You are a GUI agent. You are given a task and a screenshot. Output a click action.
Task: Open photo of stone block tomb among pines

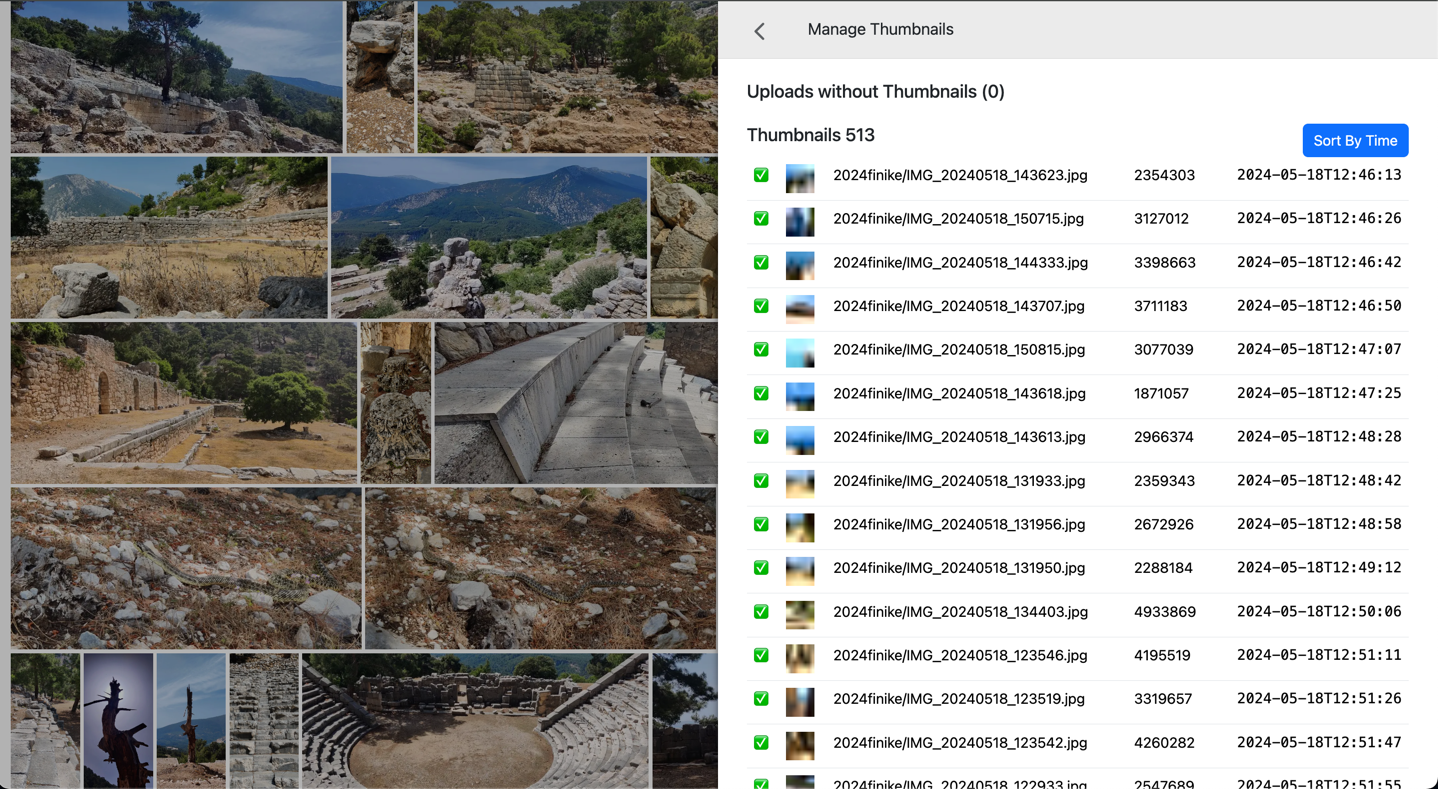point(567,77)
